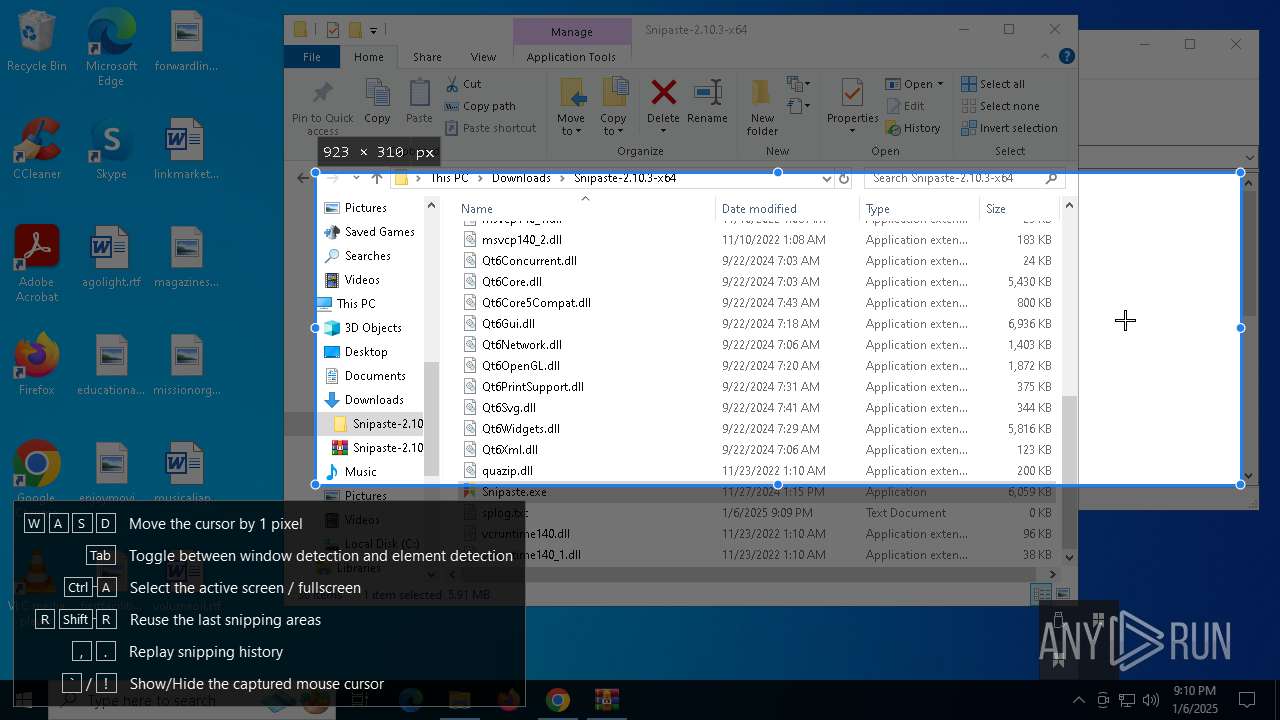
Task: Open the Open button dropdown
Action: tap(940, 84)
